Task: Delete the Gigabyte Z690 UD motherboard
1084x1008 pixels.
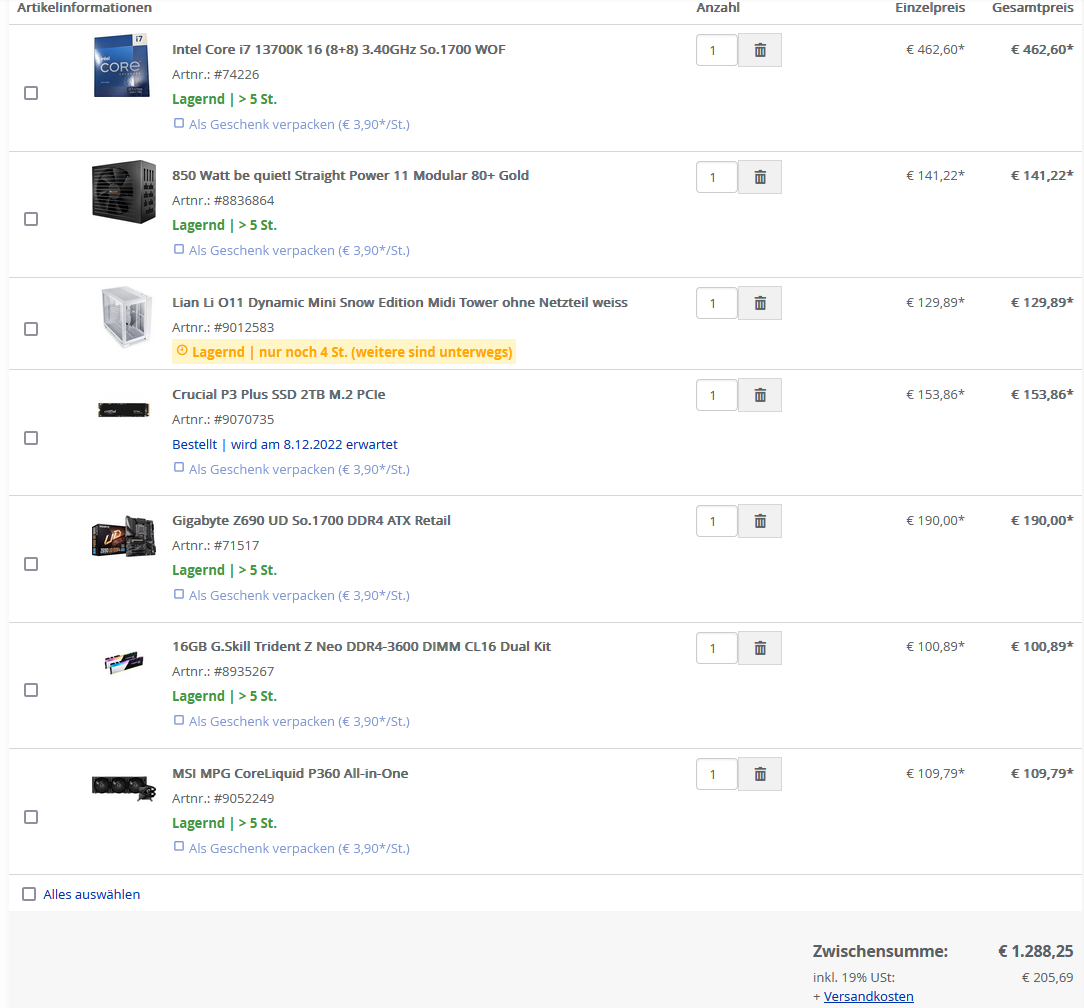Action: (x=760, y=521)
